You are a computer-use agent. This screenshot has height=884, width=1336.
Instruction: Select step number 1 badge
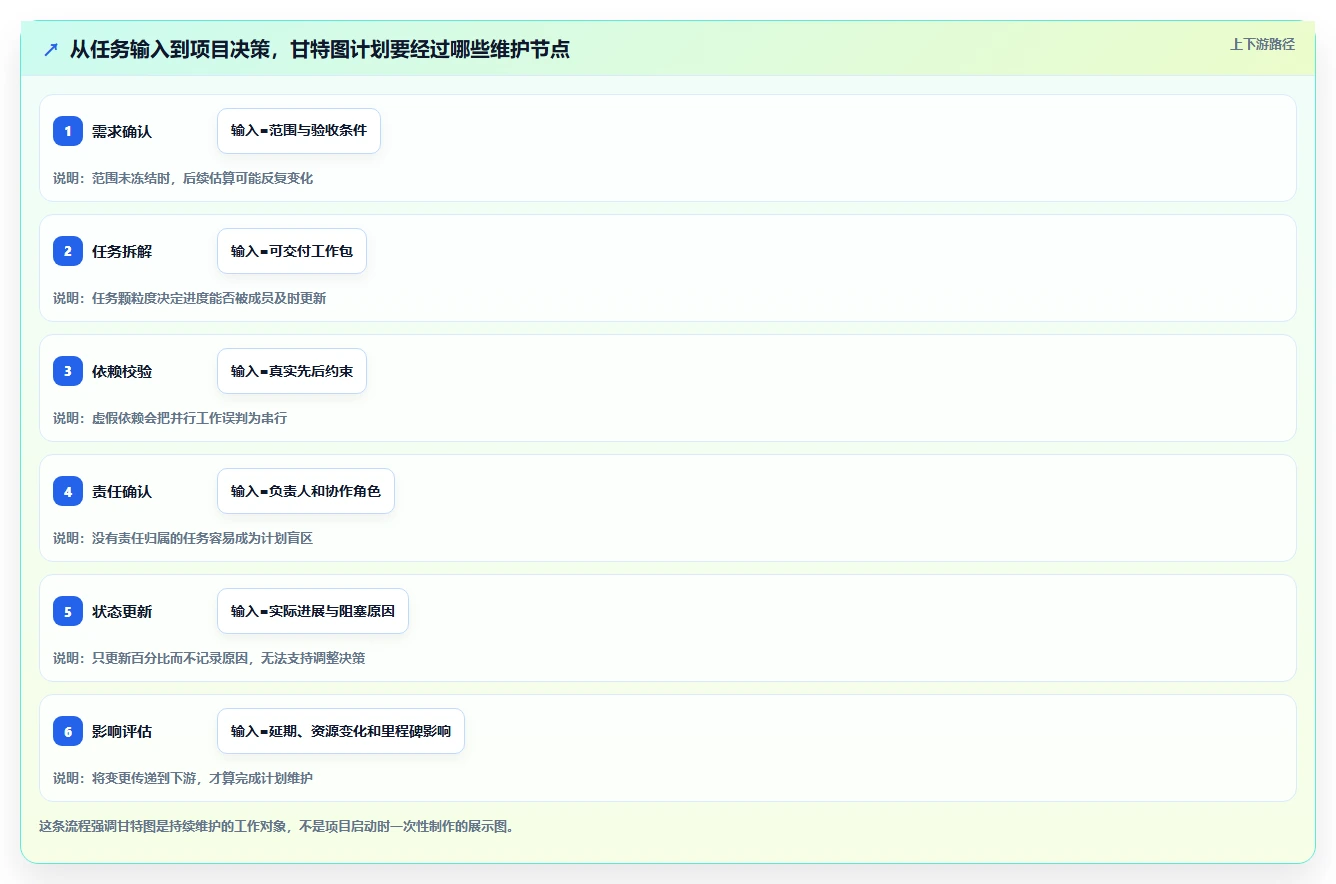tap(68, 131)
